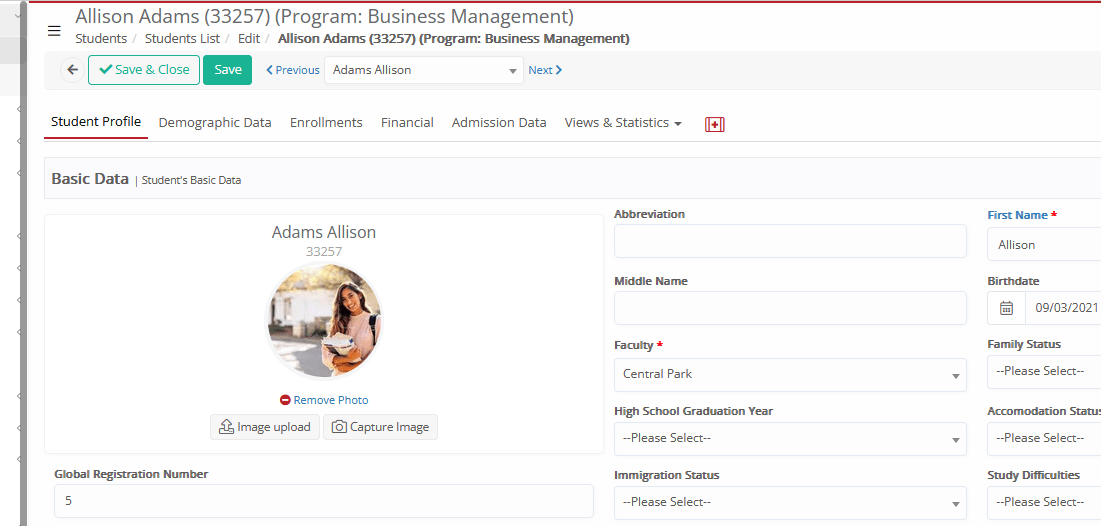Expand Views & Statistics menu
Screen dimensions: 1101x526
[623, 123]
